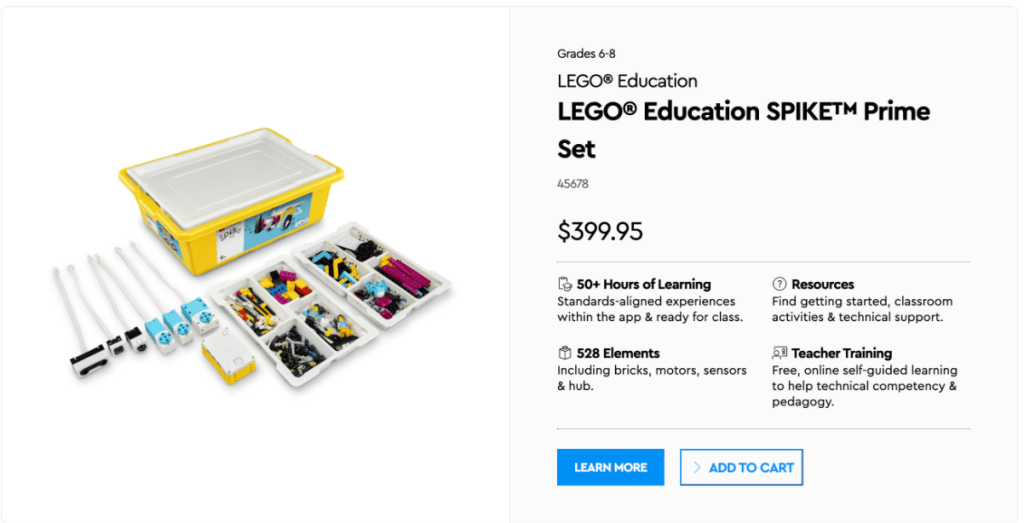Screen dimensions: 1024x523
Task: Open the Resources heading
Action: [x=822, y=284]
